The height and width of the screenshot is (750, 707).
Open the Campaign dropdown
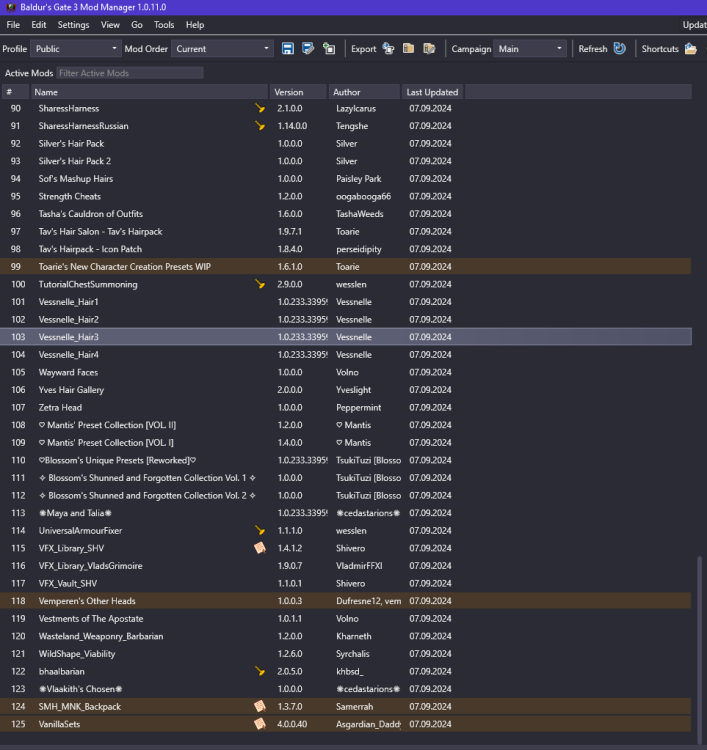tap(531, 48)
